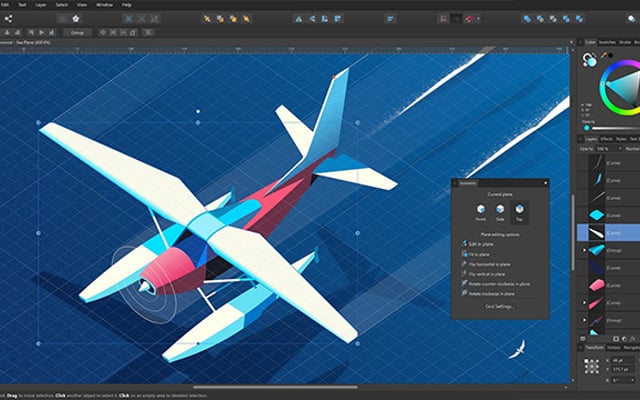This screenshot has height=400, width=640.
Task: Open the Normal blend mode dropdown
Action: pos(632,147)
